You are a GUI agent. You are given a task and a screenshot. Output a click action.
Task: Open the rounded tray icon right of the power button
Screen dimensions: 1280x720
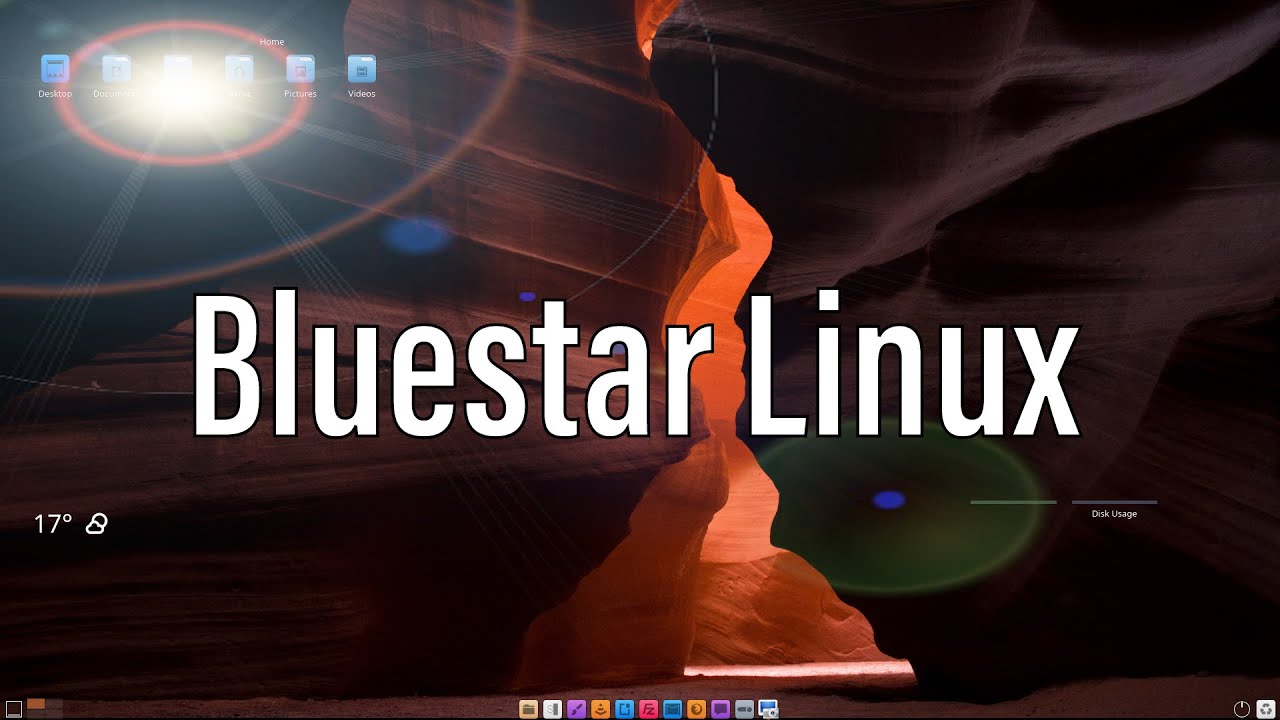[1266, 709]
